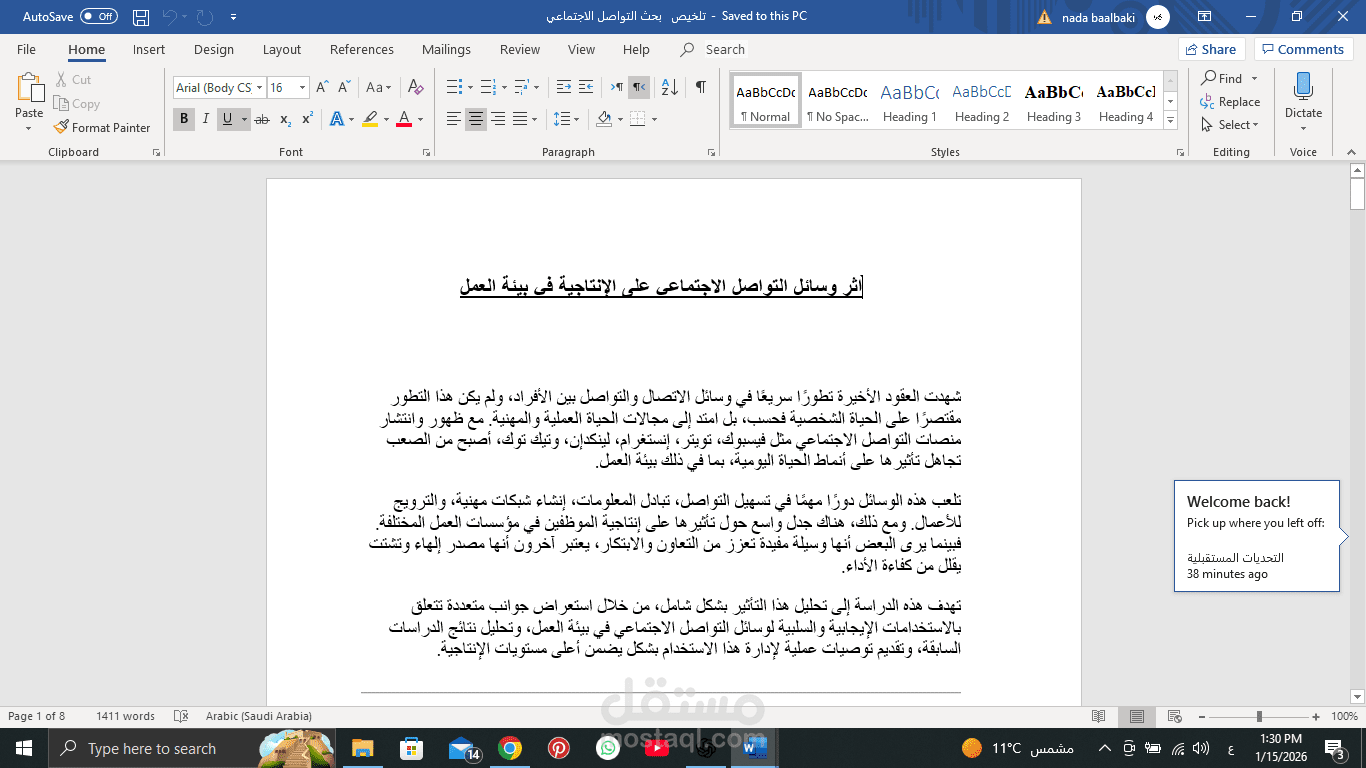Viewport: 1366px width, 768px height.
Task: Apply strikethrough to text
Action: (262, 119)
